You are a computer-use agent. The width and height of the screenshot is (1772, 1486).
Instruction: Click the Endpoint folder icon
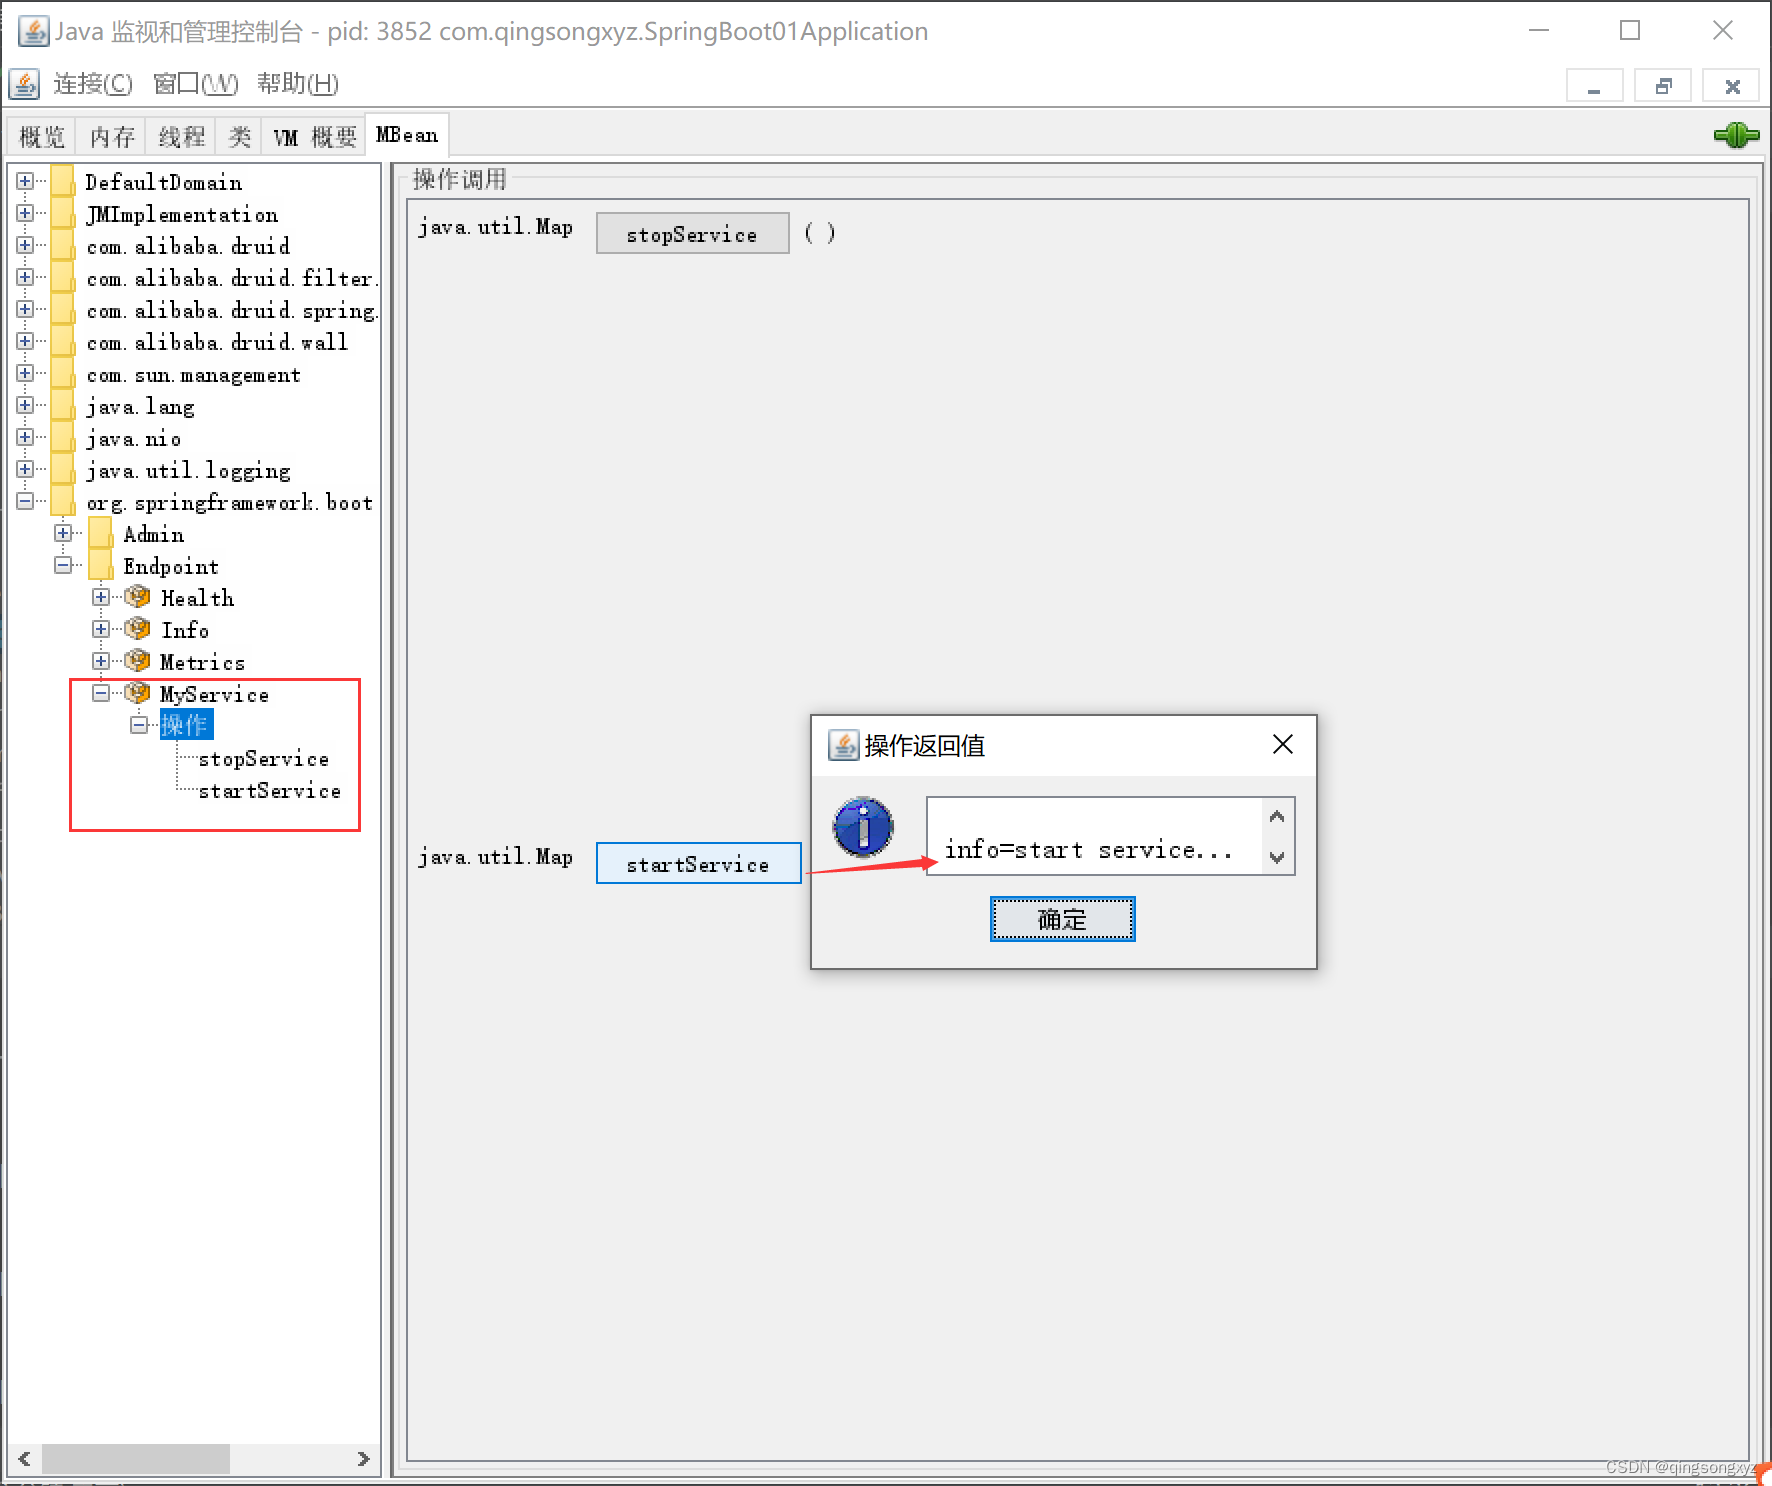(100, 565)
